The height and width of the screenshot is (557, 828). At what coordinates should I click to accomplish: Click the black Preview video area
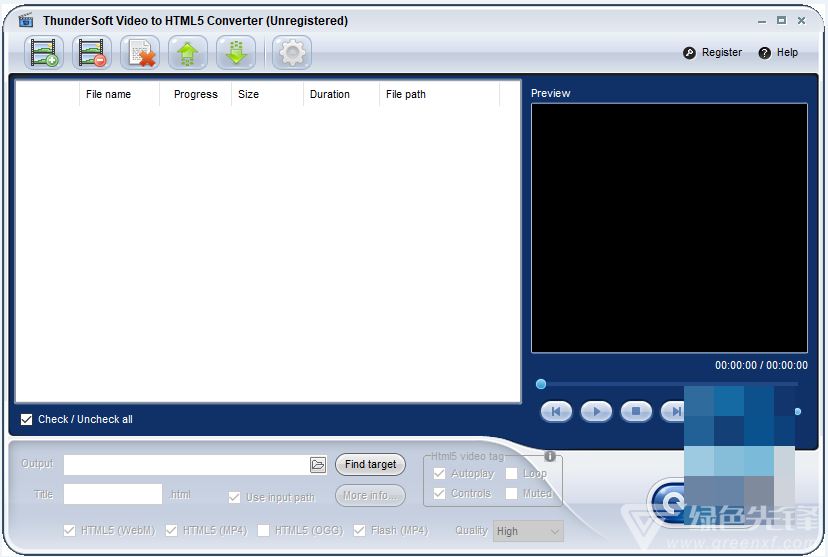669,228
